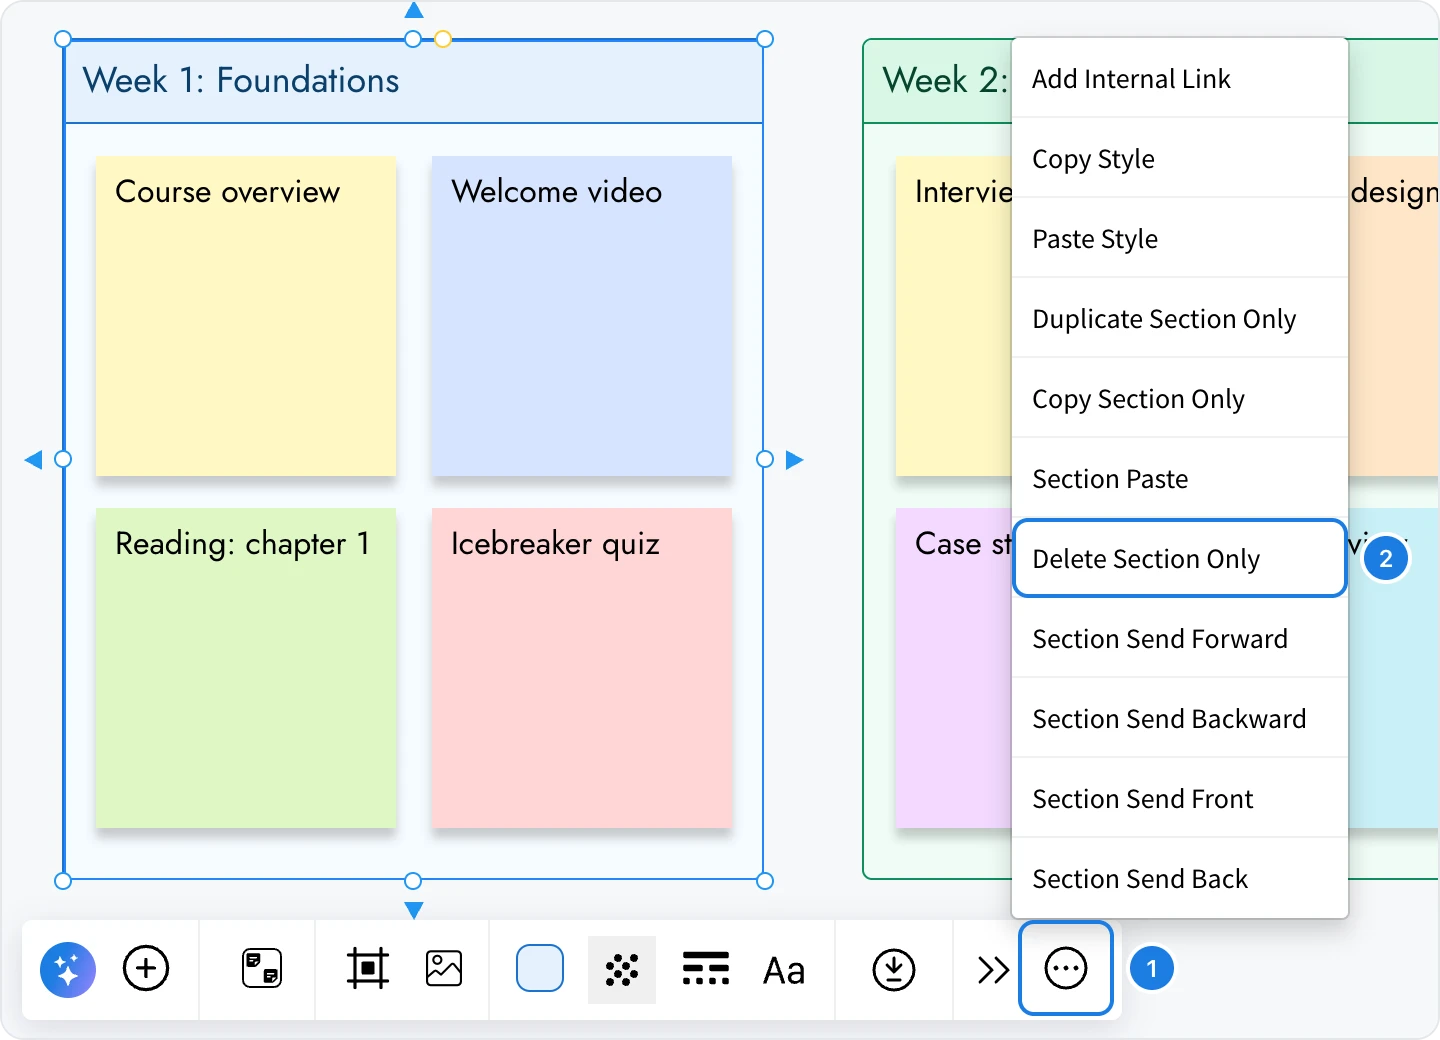The image size is (1440, 1040).
Task: Select Section Paste option
Action: 1180,478
